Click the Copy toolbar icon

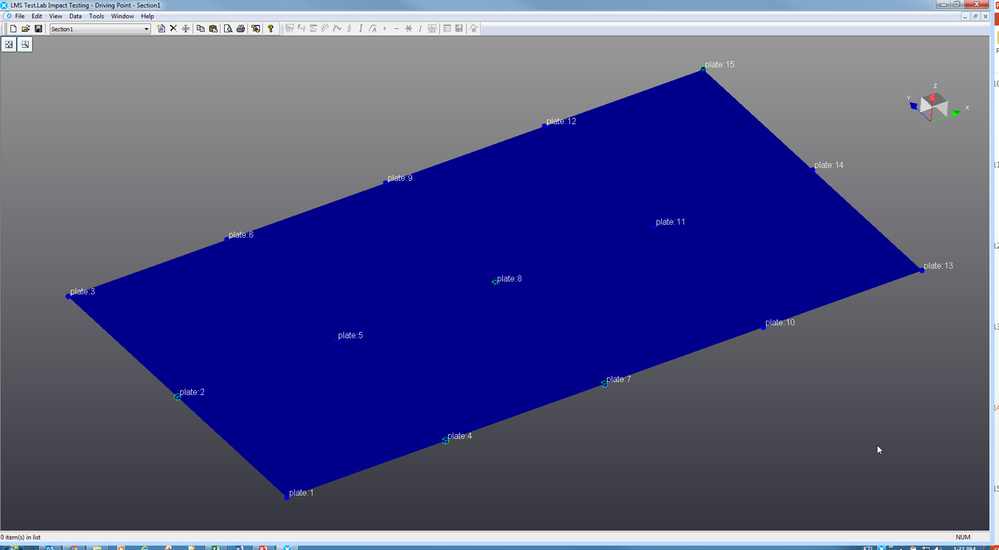[x=200, y=29]
